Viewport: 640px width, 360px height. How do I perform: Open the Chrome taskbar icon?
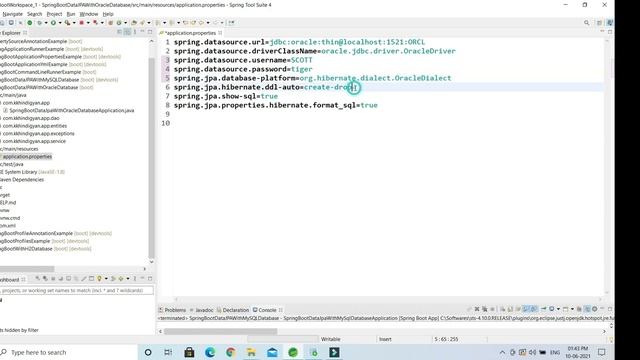[231, 352]
